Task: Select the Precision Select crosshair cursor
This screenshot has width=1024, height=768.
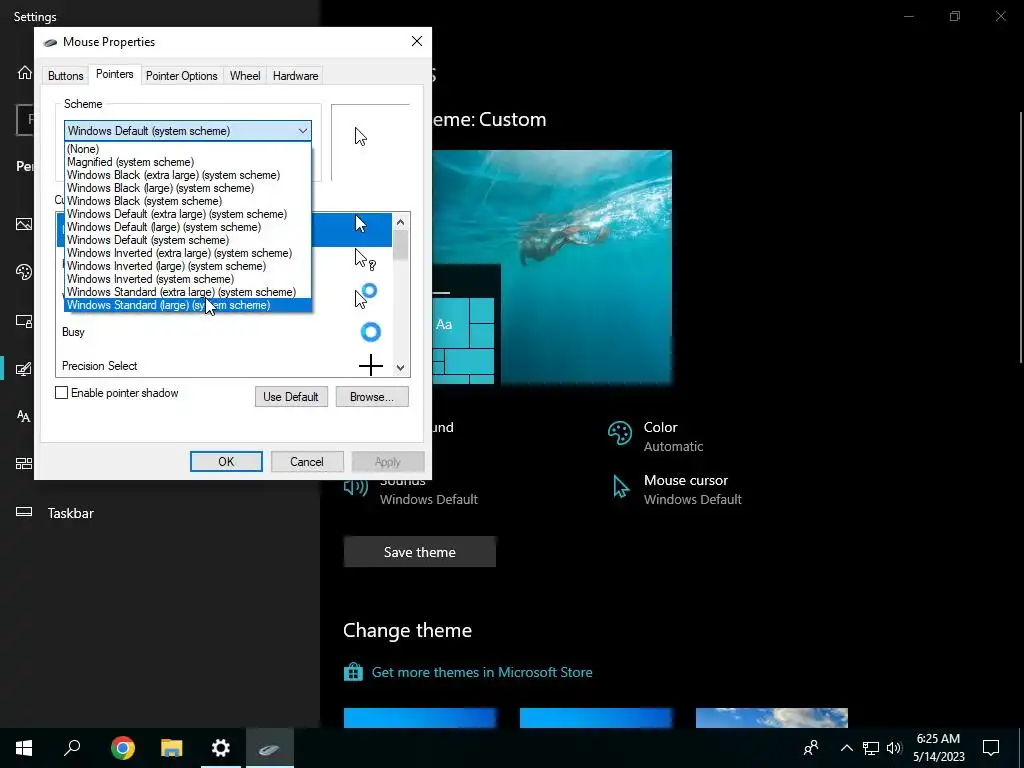Action: pyautogui.click(x=370, y=365)
